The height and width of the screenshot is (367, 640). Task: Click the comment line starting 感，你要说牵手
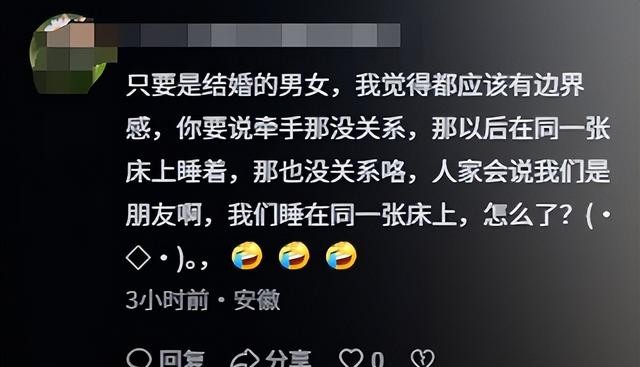368,129
